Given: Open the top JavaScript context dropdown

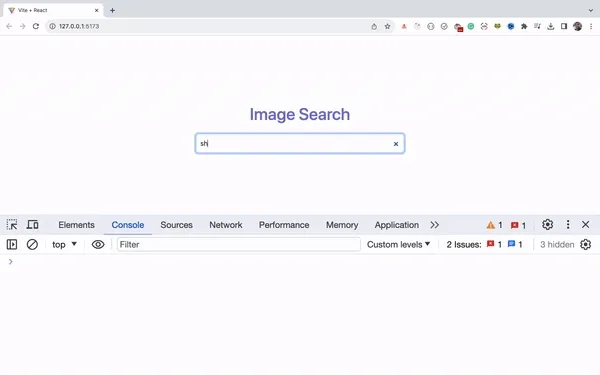Looking at the screenshot, I should tap(64, 245).
